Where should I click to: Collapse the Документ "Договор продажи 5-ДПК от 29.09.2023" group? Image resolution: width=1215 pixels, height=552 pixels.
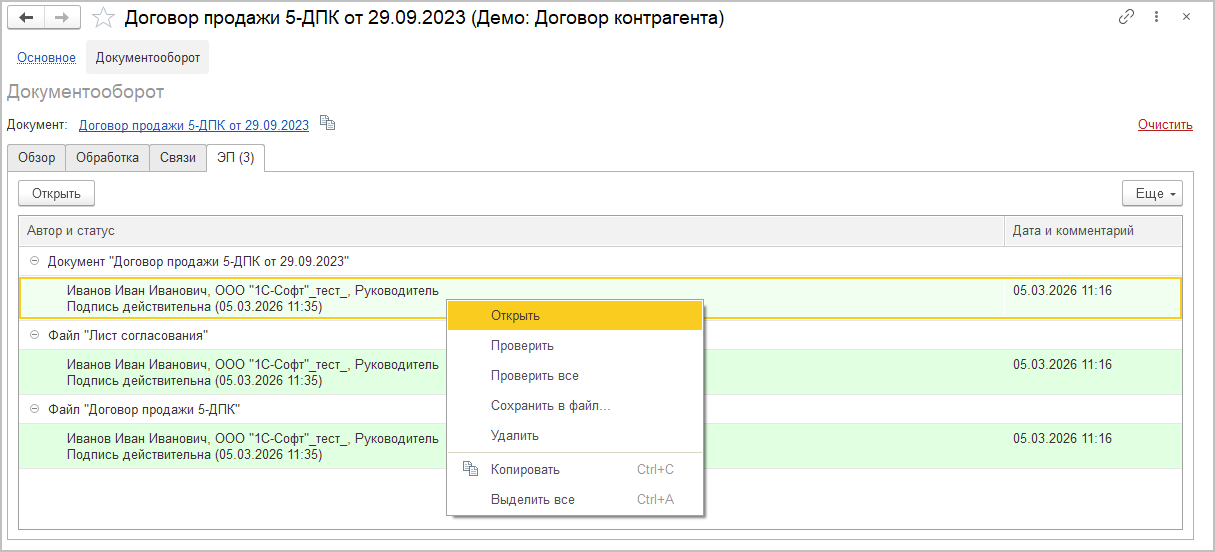pos(34,261)
